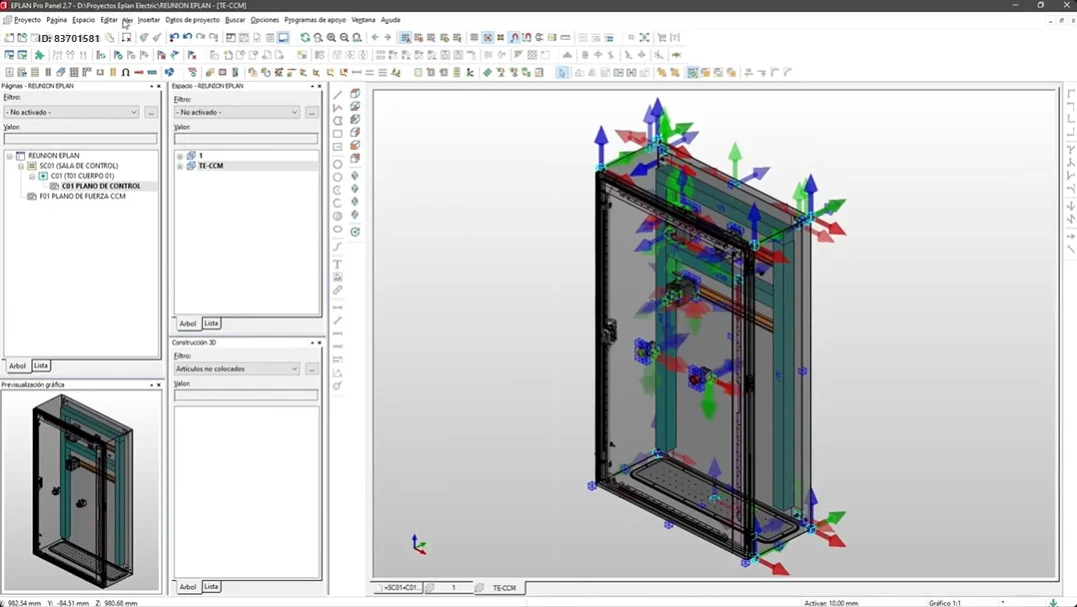Click the green circular rotate view icon
The image size is (1077, 607).
[355, 232]
